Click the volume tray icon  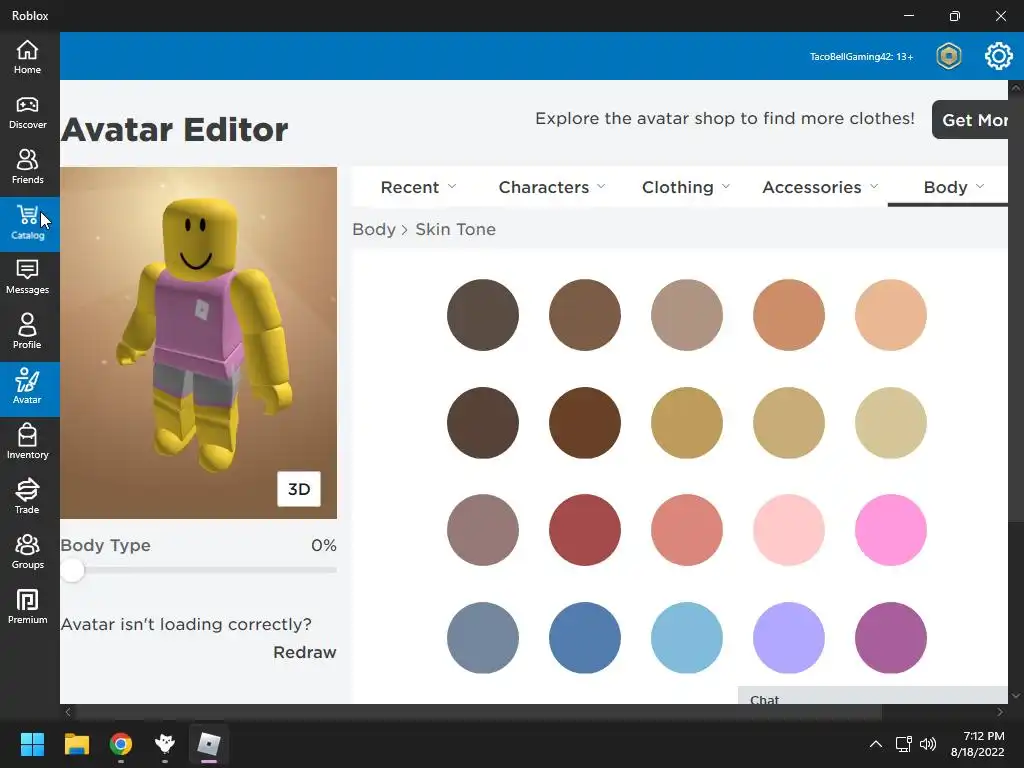928,744
